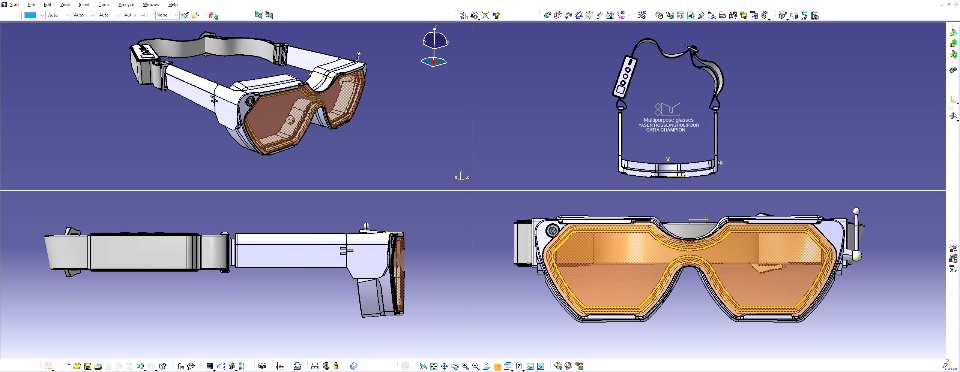The height and width of the screenshot is (372, 960).
Task: Click the 3D compass in viewport
Action: (x=434, y=46)
